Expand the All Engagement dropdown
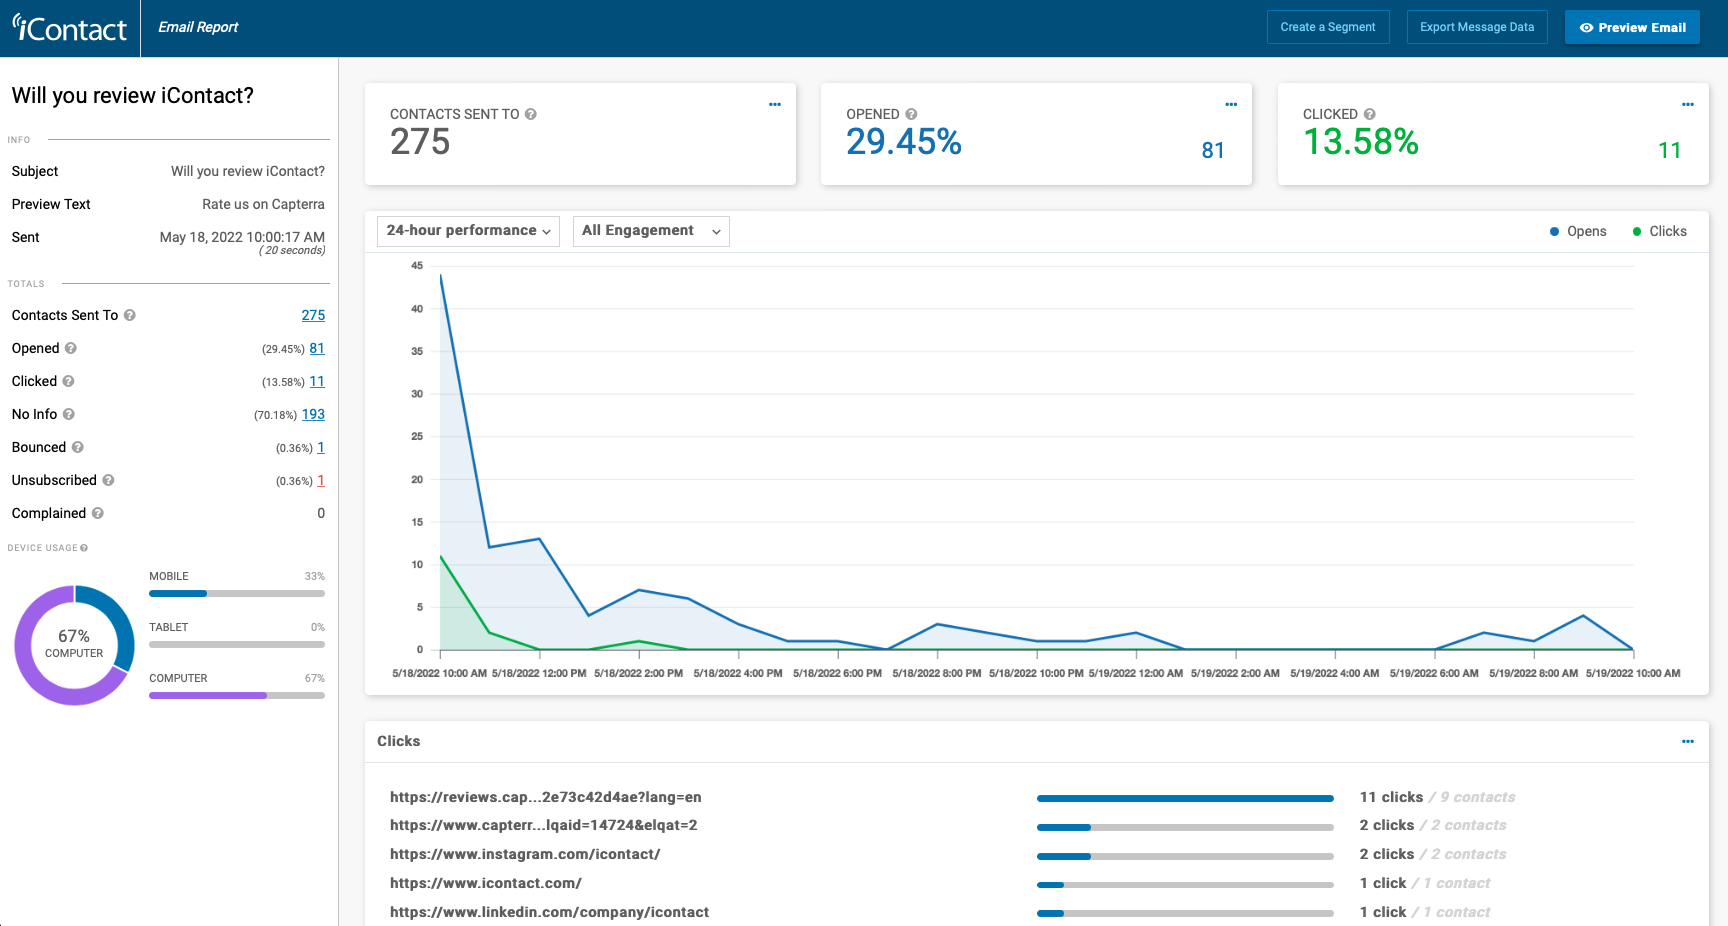 (x=651, y=231)
